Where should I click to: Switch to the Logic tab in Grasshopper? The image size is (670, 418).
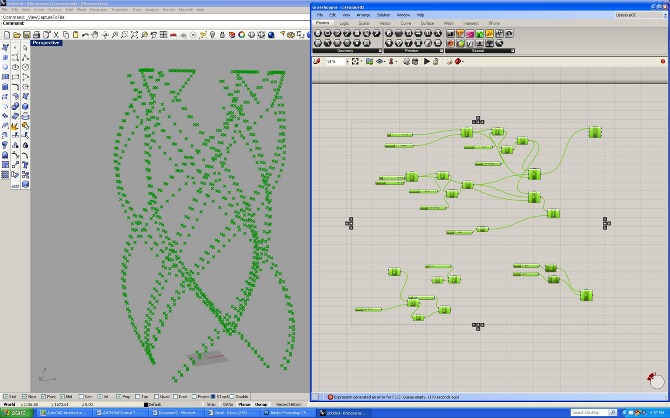click(344, 23)
